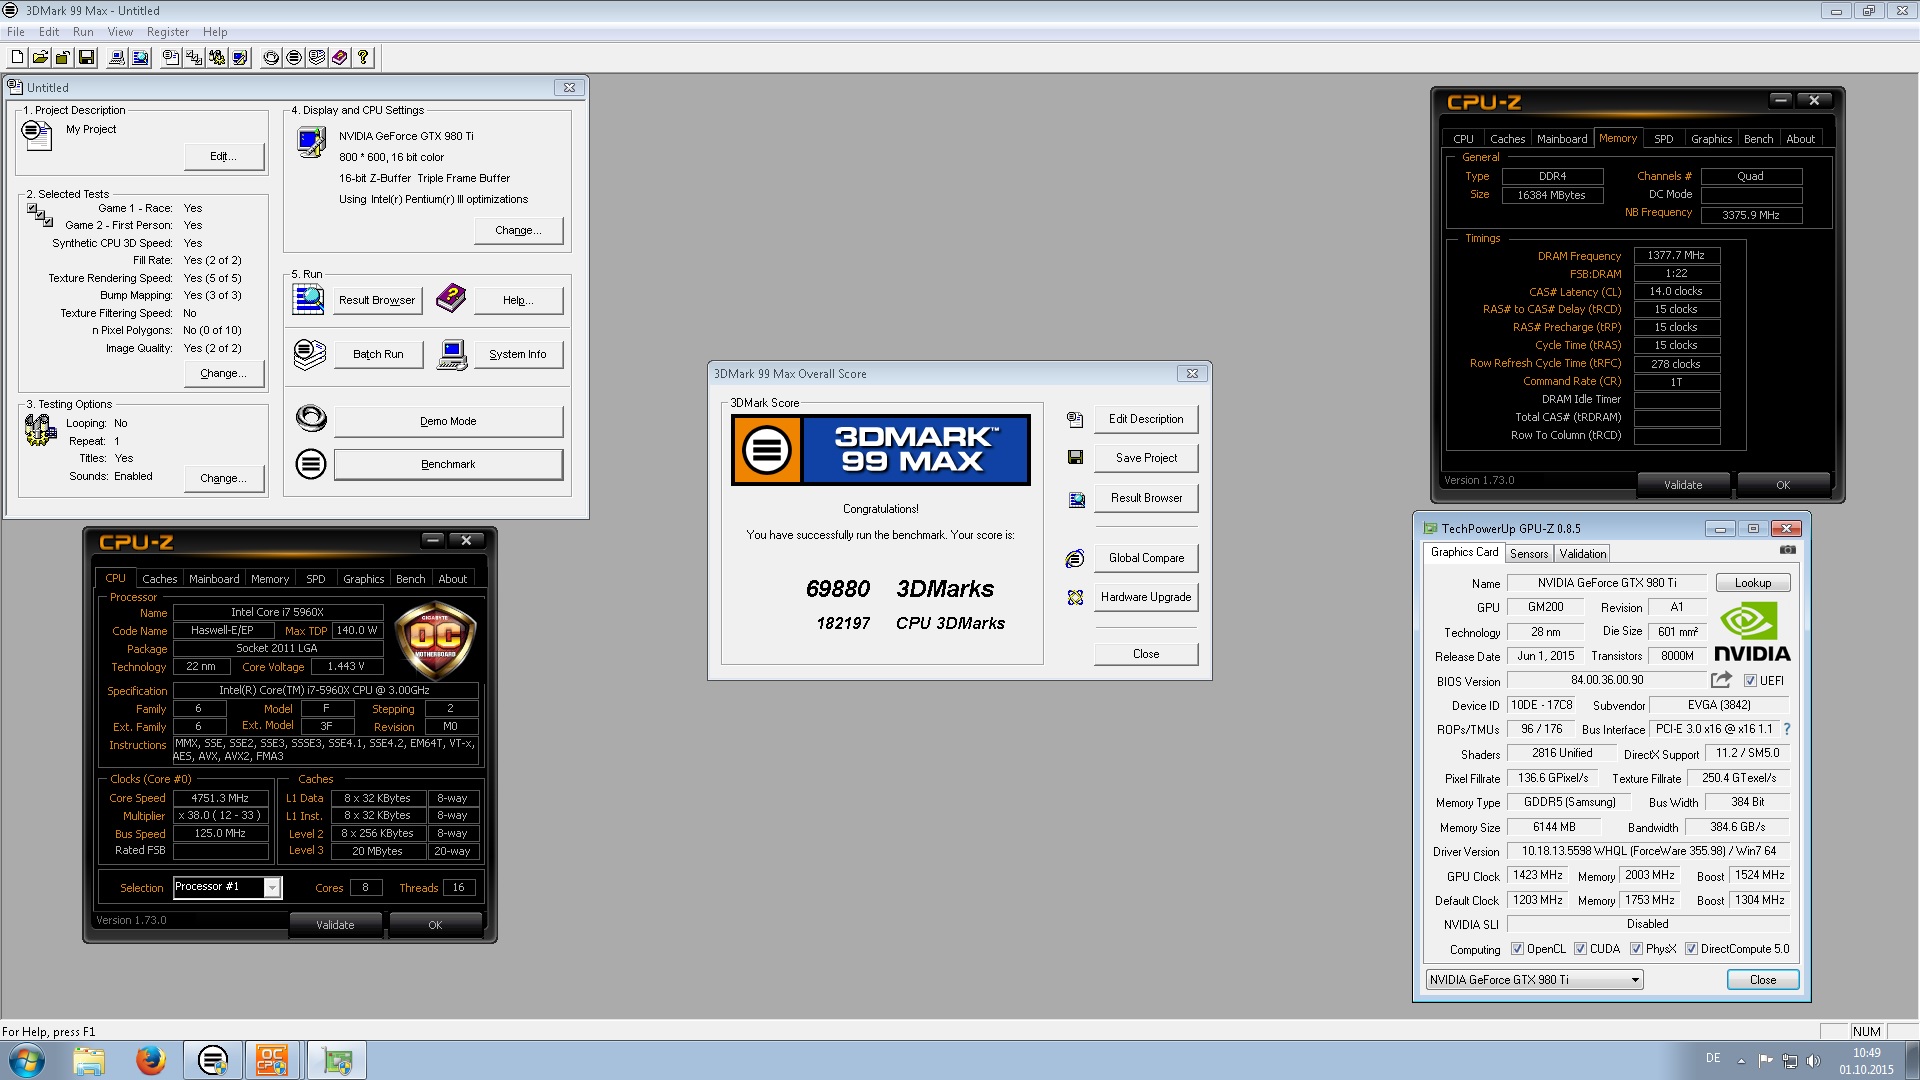
Task: Click the Batch Run stacked pages toolbar icon
Action: point(317,57)
